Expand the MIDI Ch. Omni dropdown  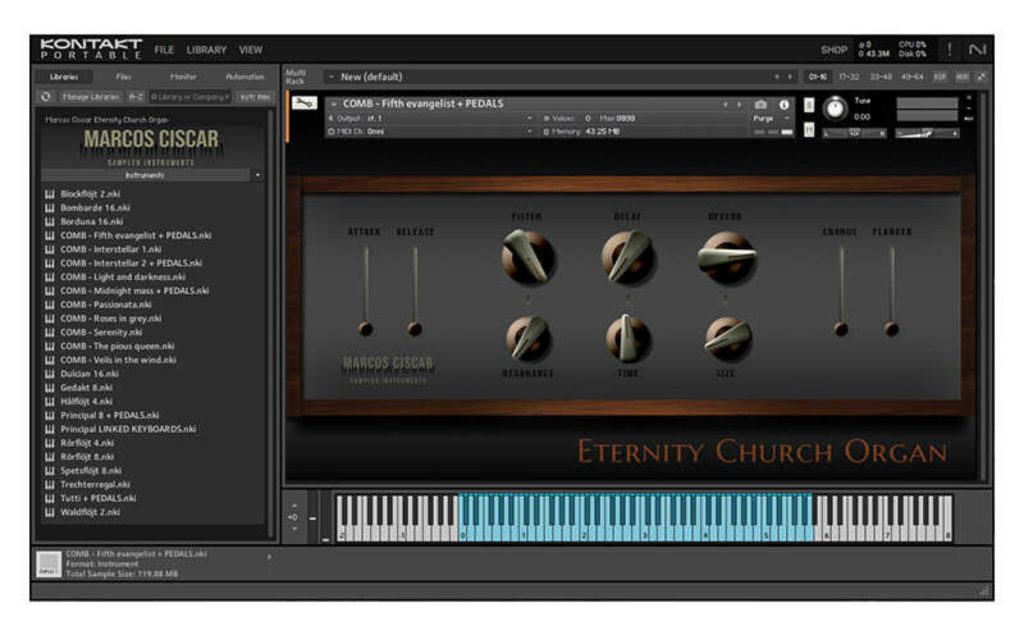529,131
